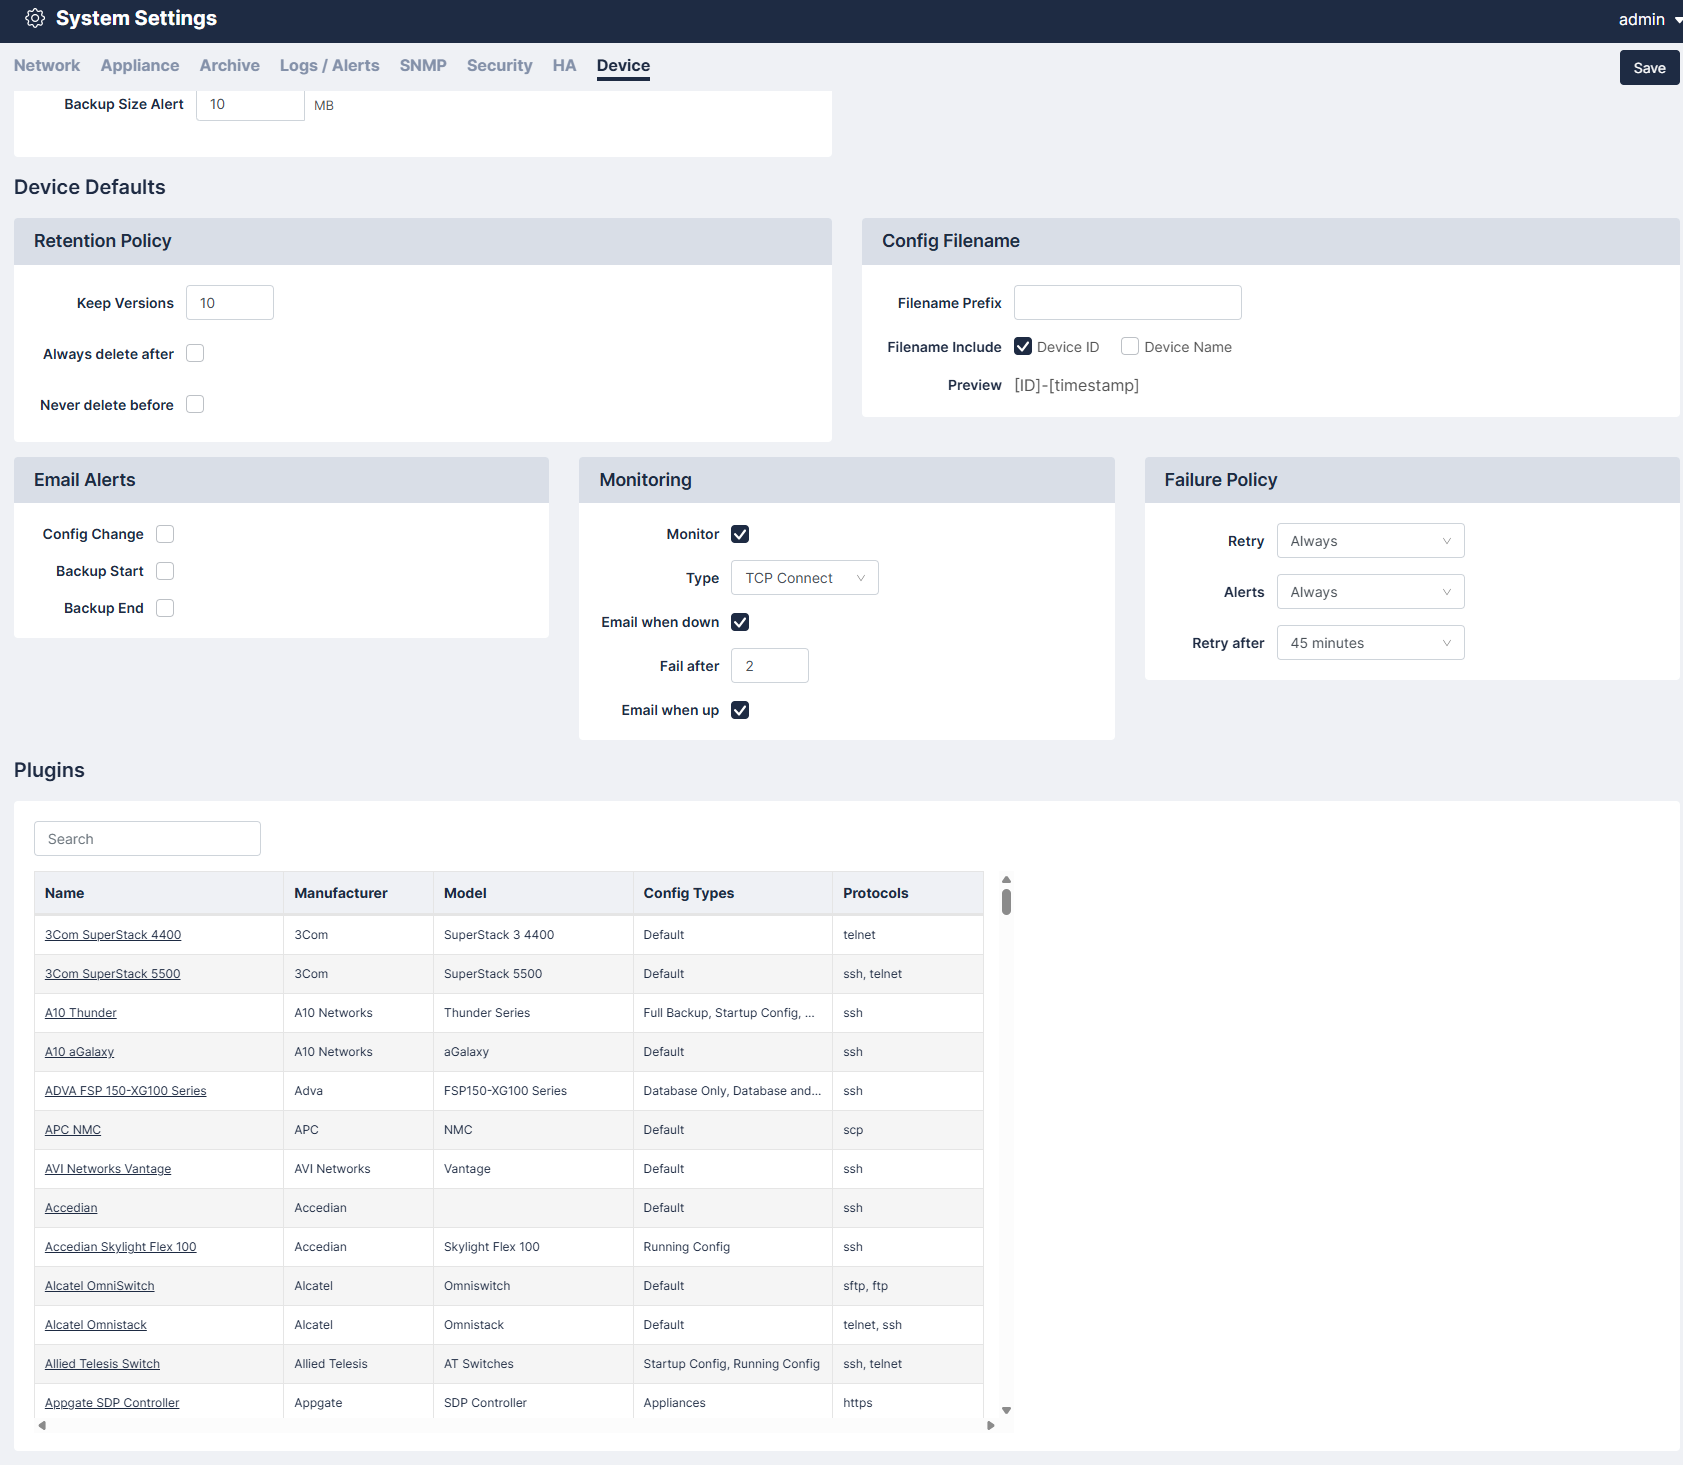
Task: Enable the Config Change email alert
Action: pos(165,534)
